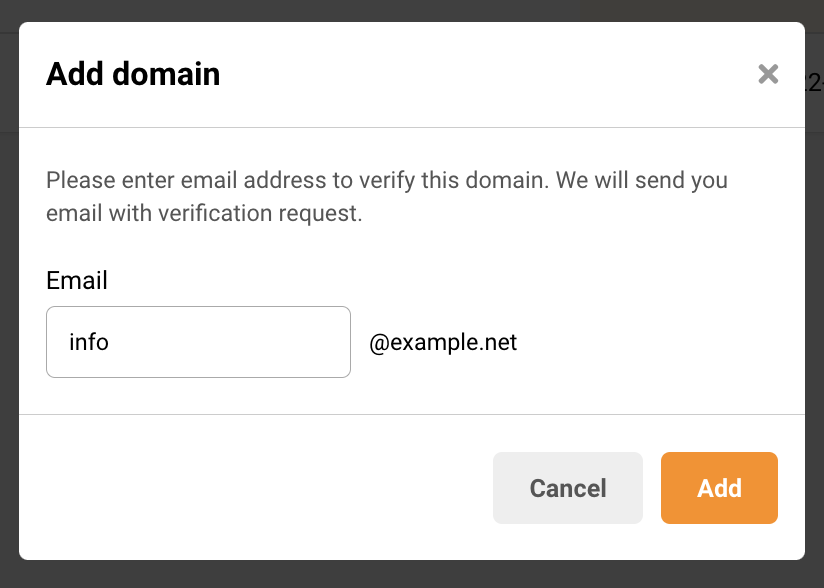The image size is (824, 588).
Task: Click the gray X icon
Action: pyautogui.click(x=767, y=74)
